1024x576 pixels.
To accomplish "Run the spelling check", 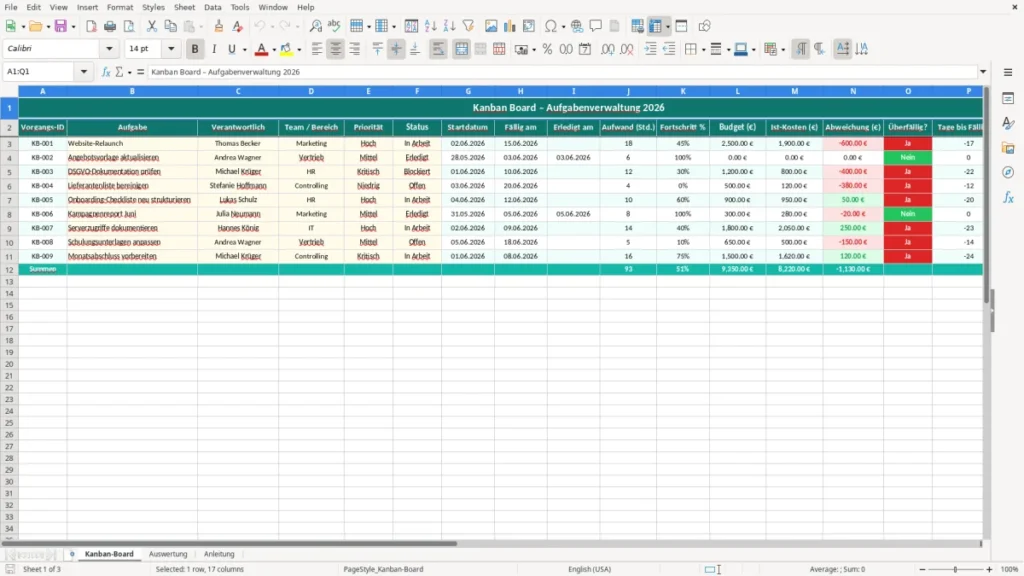I will [x=334, y=26].
